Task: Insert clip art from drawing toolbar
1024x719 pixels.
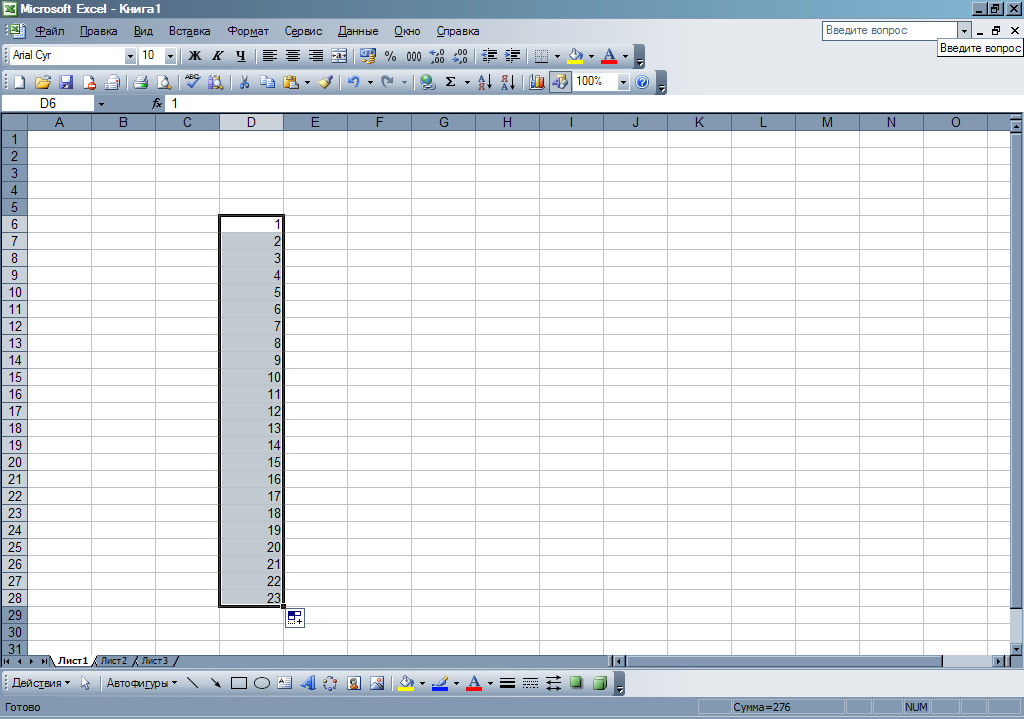Action: [354, 683]
